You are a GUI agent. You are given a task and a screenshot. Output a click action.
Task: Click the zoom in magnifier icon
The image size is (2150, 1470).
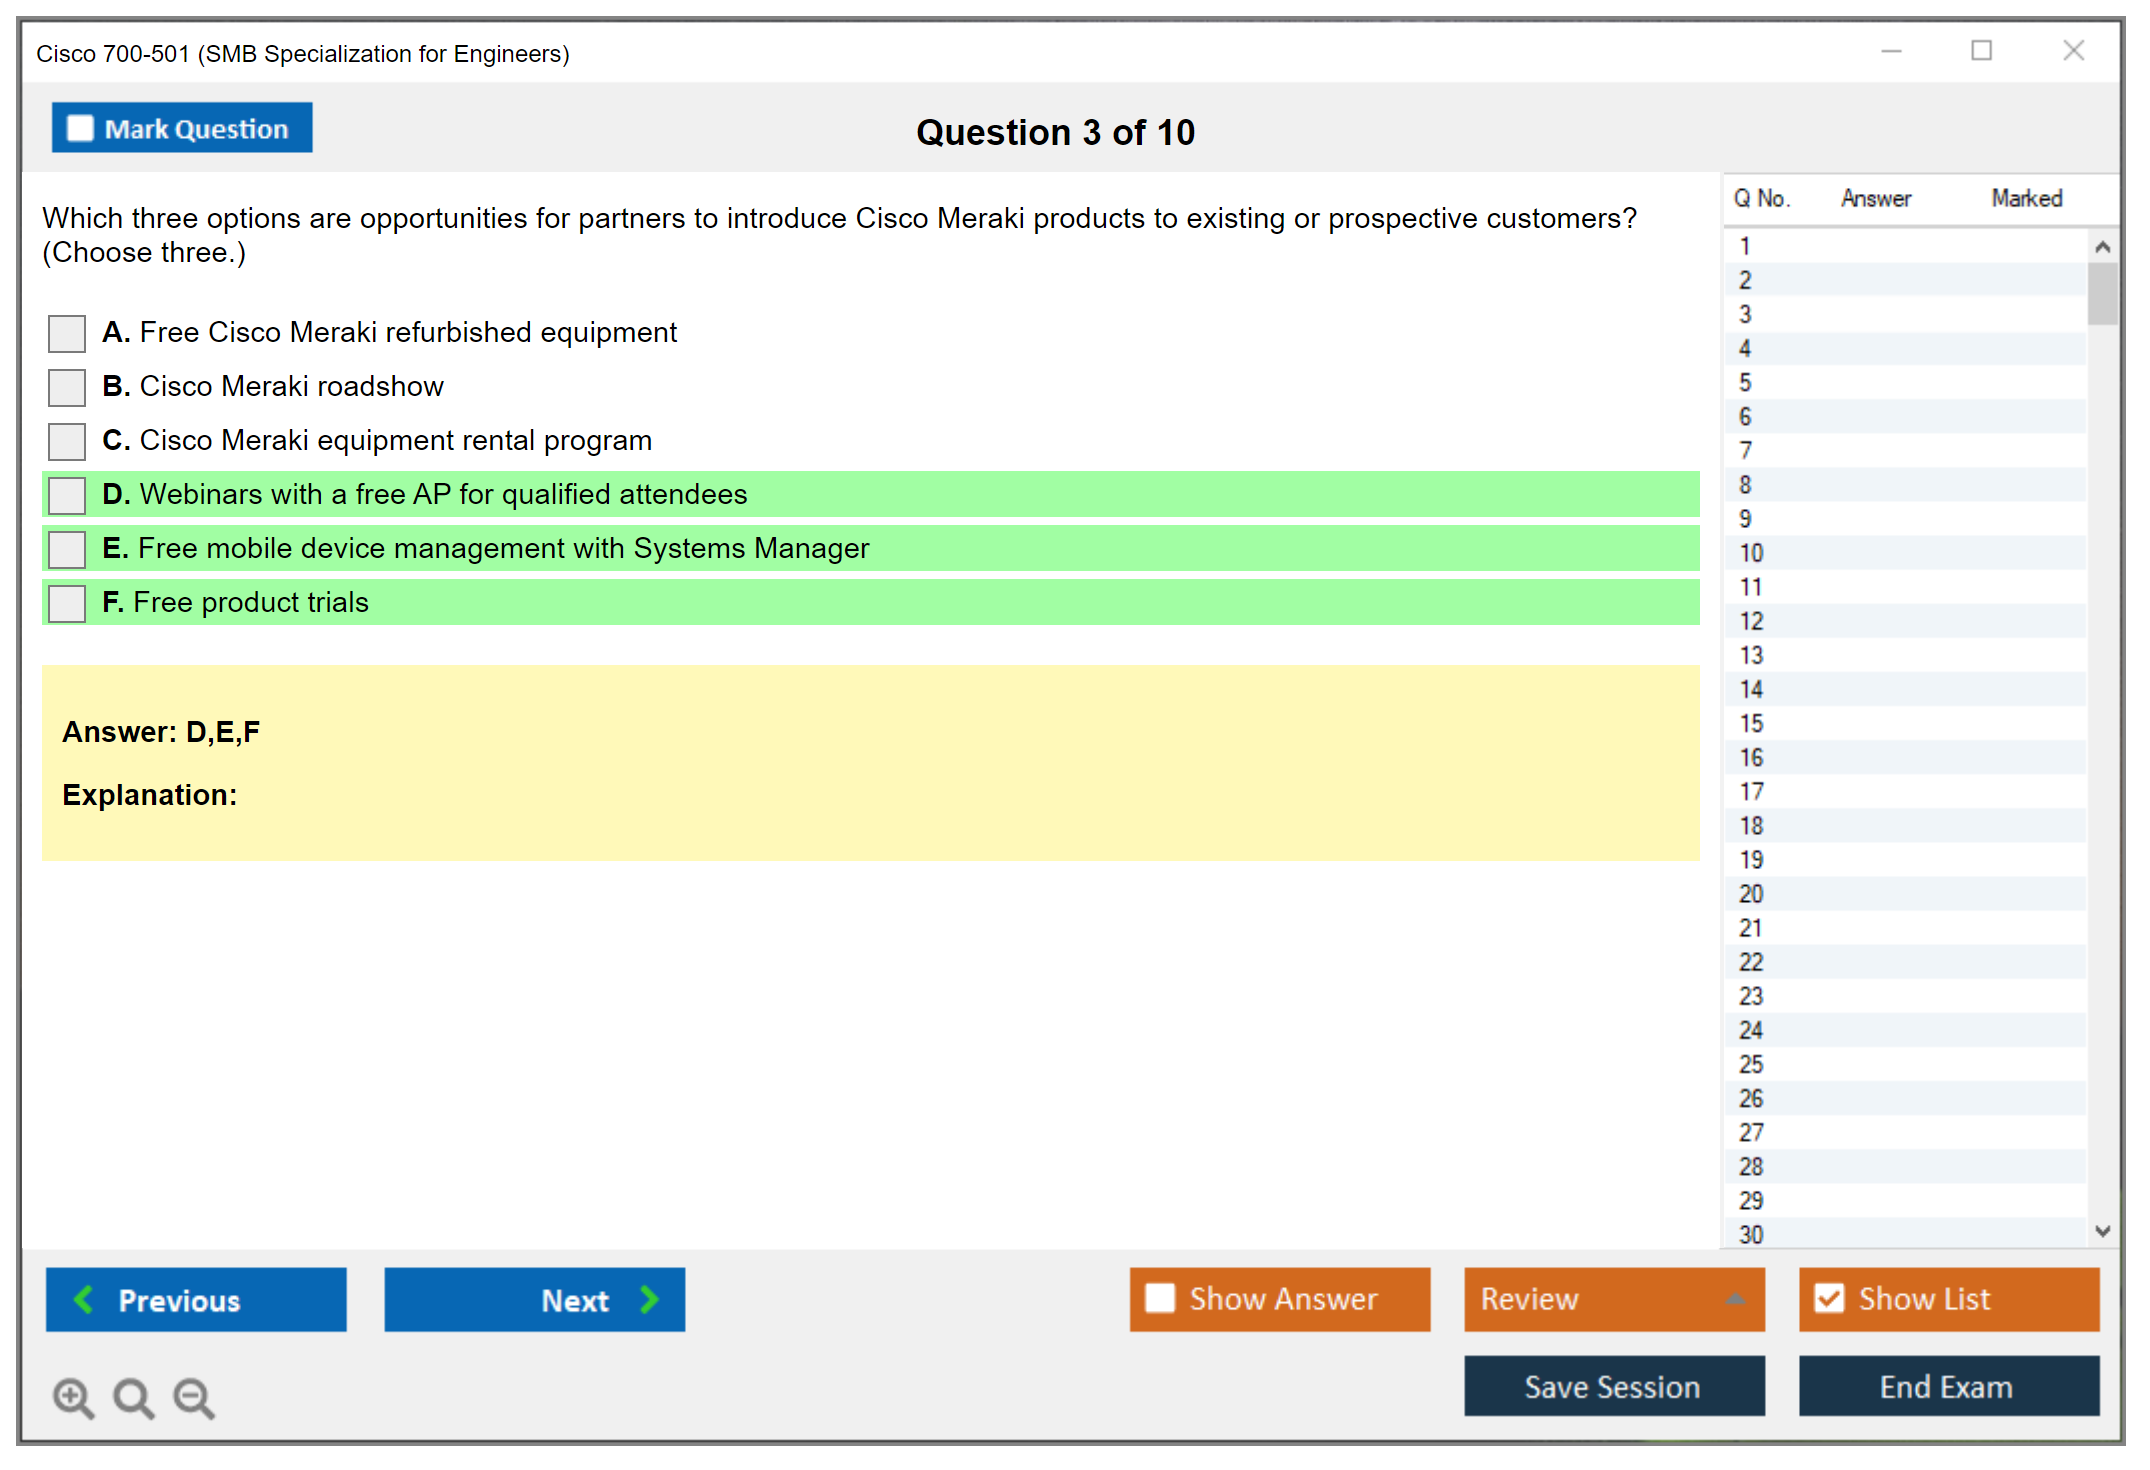(x=73, y=1397)
